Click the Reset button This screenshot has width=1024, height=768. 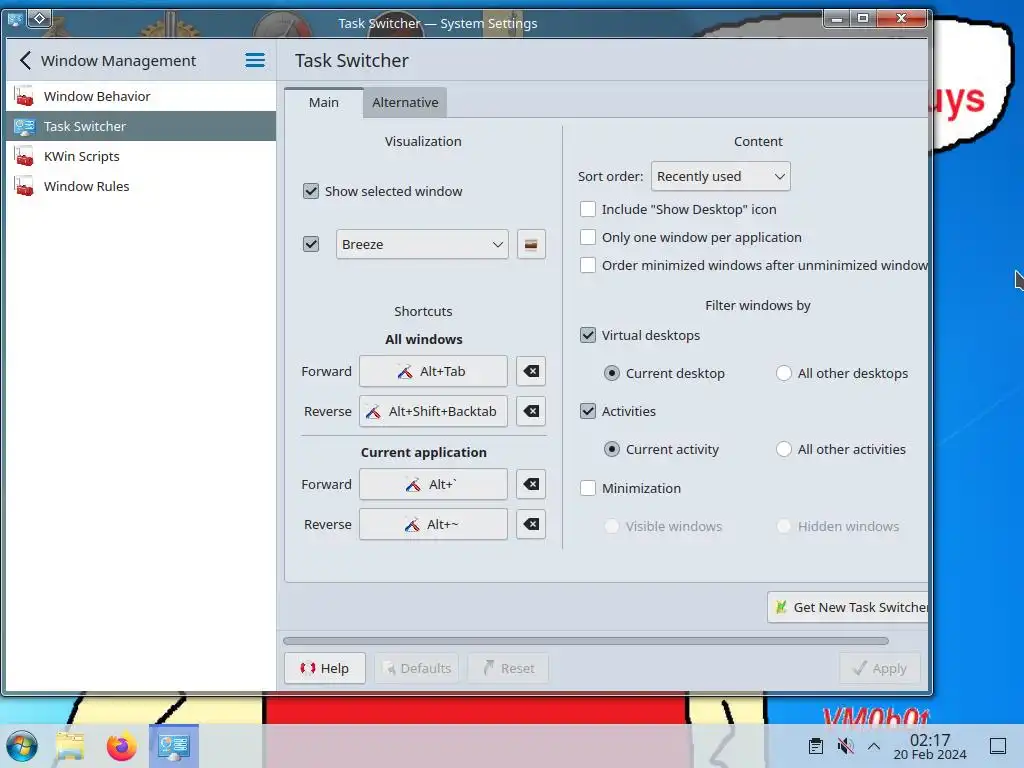(x=508, y=668)
